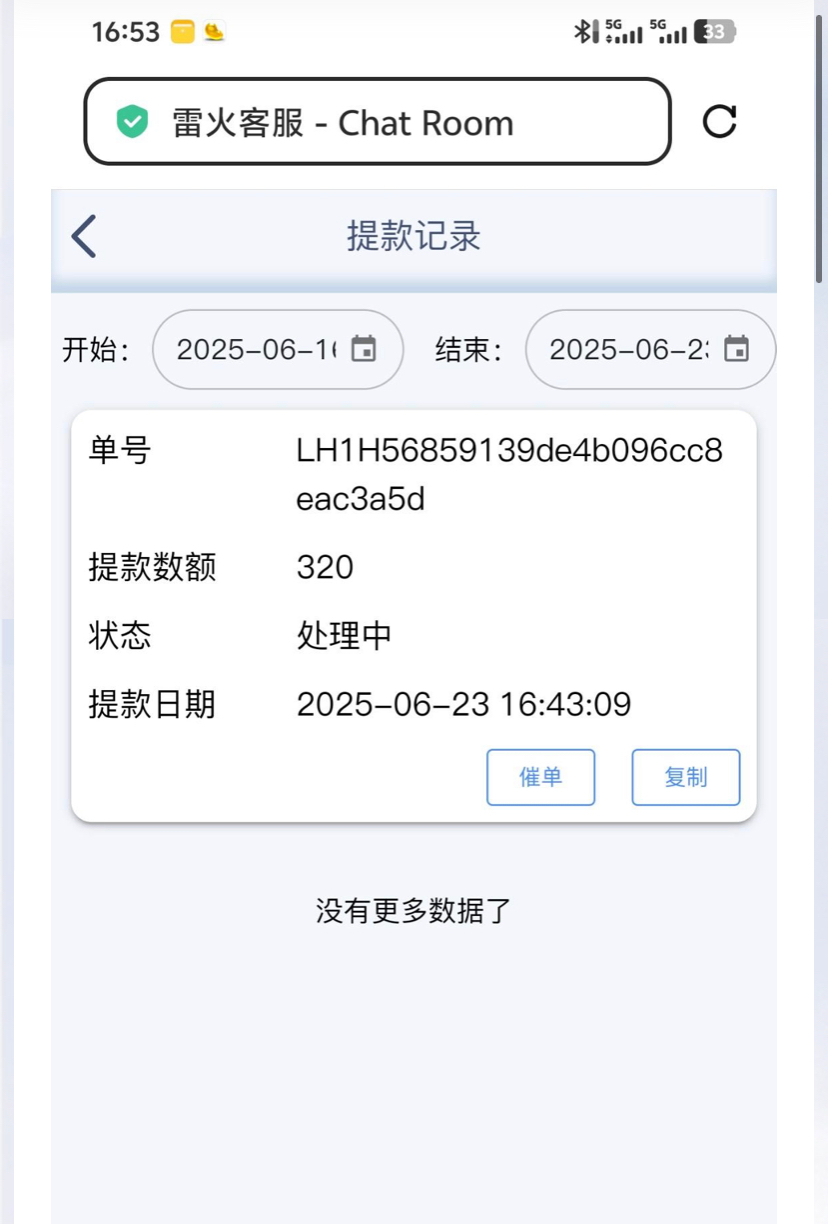Tap the 提款数额 amount 320
828x1224 pixels.
325,568
